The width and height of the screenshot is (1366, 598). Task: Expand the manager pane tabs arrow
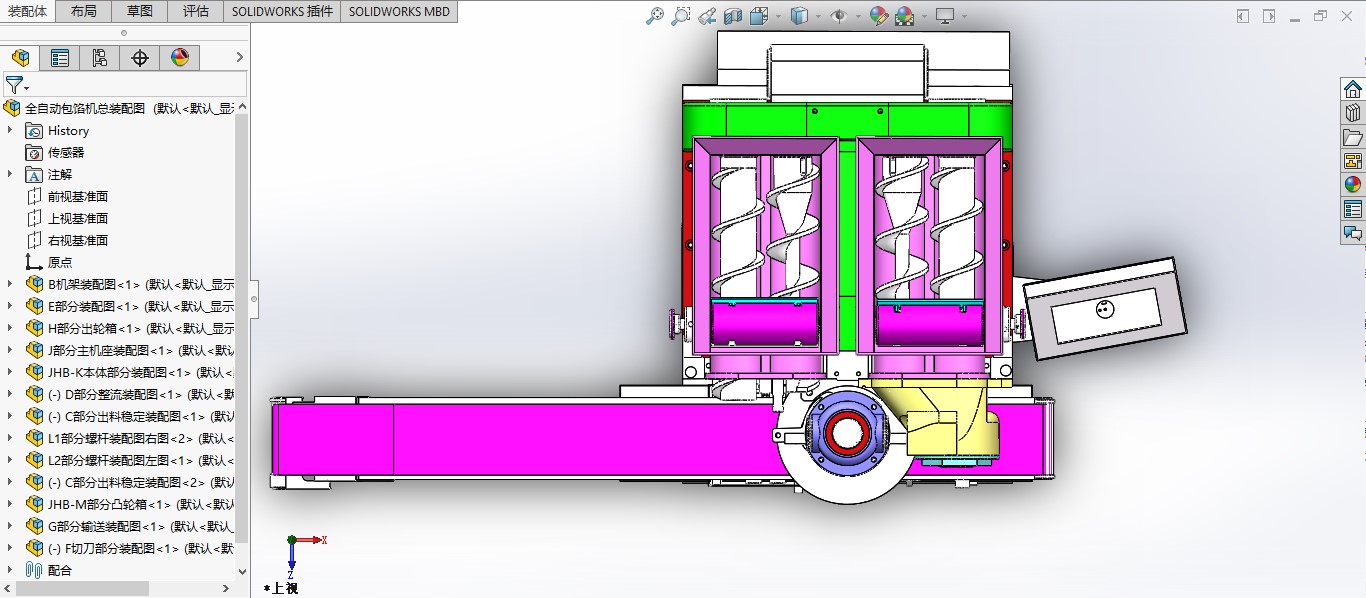pyautogui.click(x=239, y=58)
